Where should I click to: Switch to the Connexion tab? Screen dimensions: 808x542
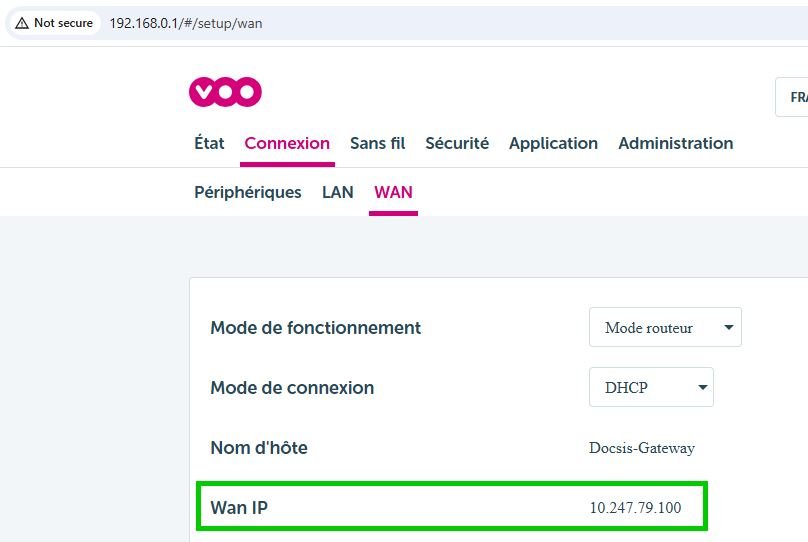coord(287,143)
